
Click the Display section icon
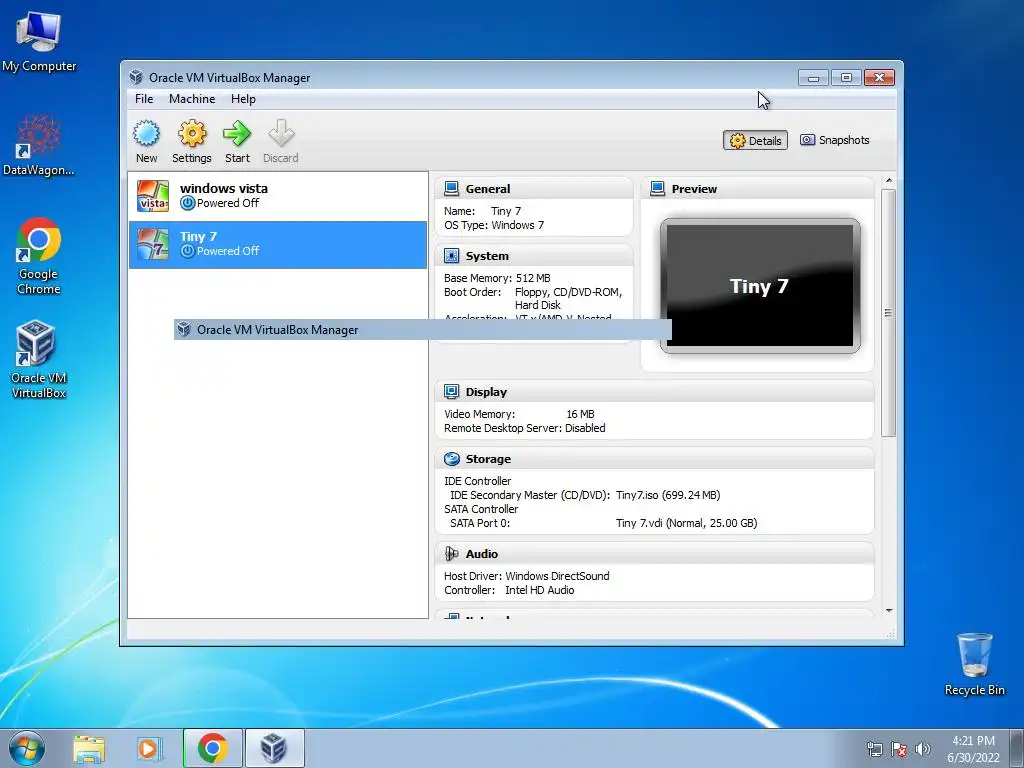pos(451,392)
